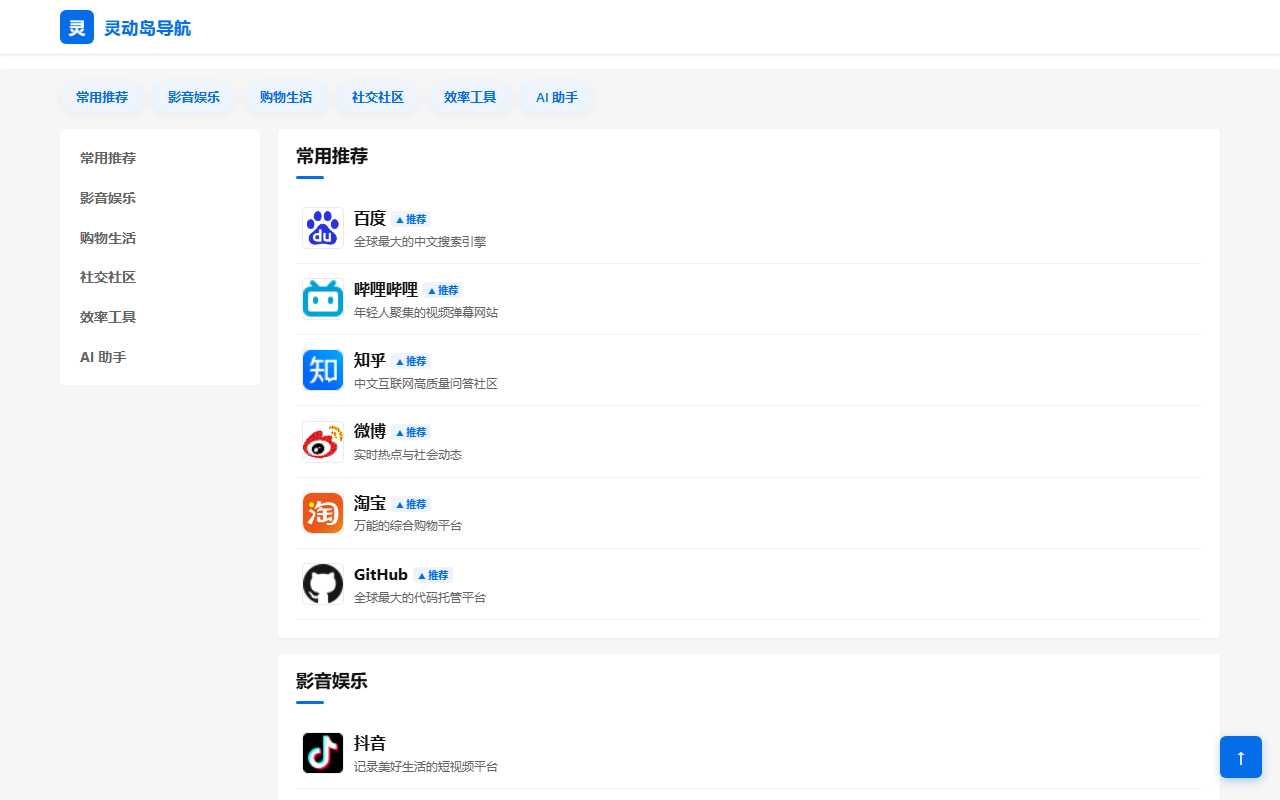Select the AI 助手 pill in top bar
Screen dimensions: 1280x800
[557, 97]
